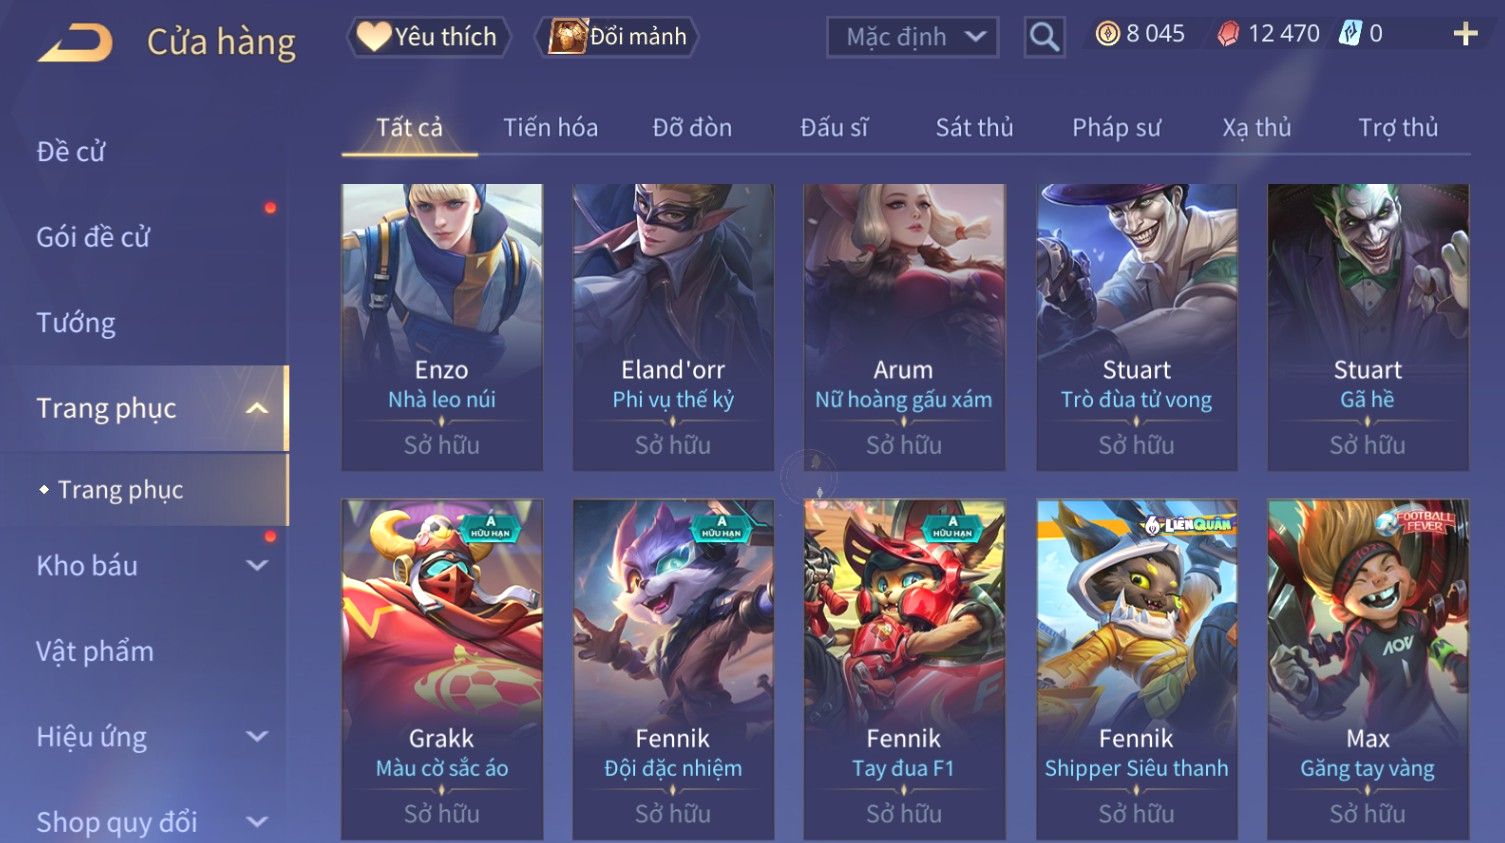Image resolution: width=1505 pixels, height=843 pixels.
Task: Expand the Hiệu ứng sidebar menu
Action: point(257,737)
